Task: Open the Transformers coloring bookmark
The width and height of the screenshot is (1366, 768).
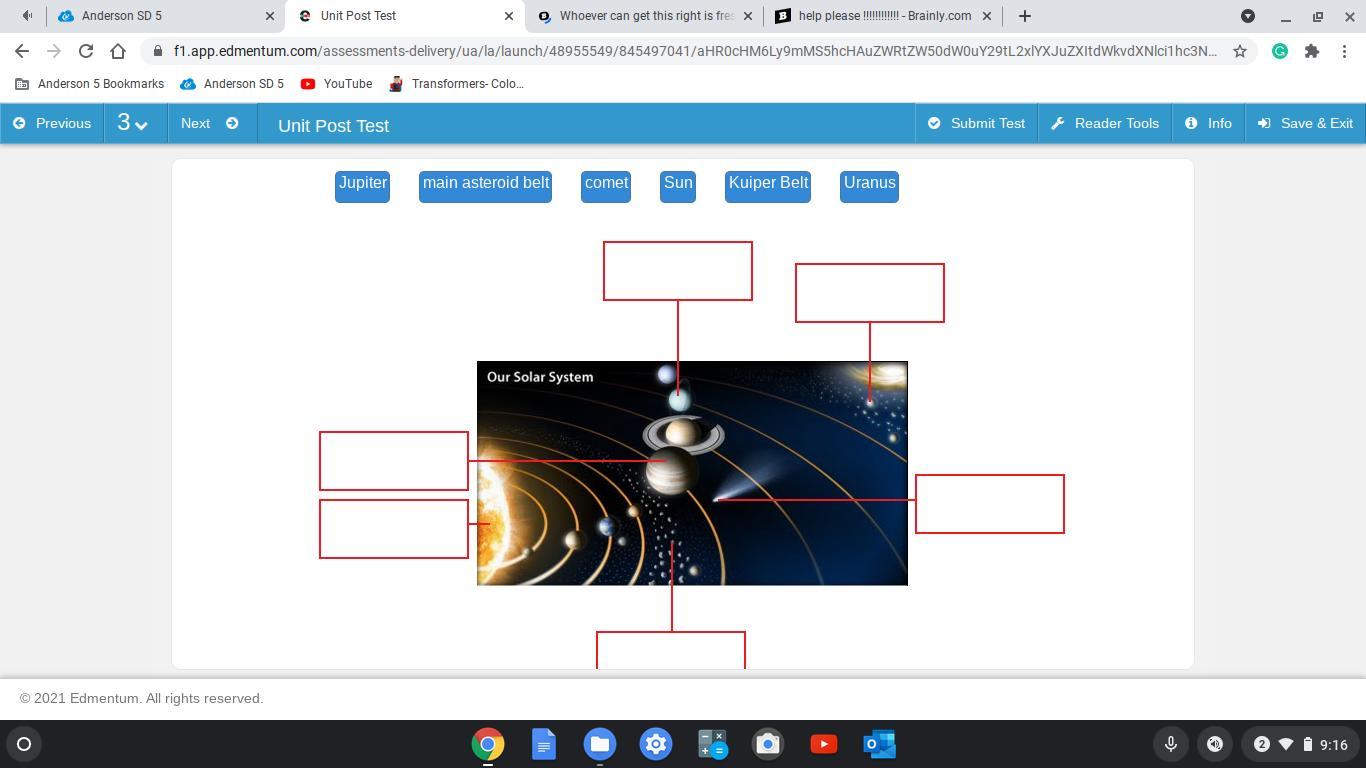Action: click(x=456, y=84)
